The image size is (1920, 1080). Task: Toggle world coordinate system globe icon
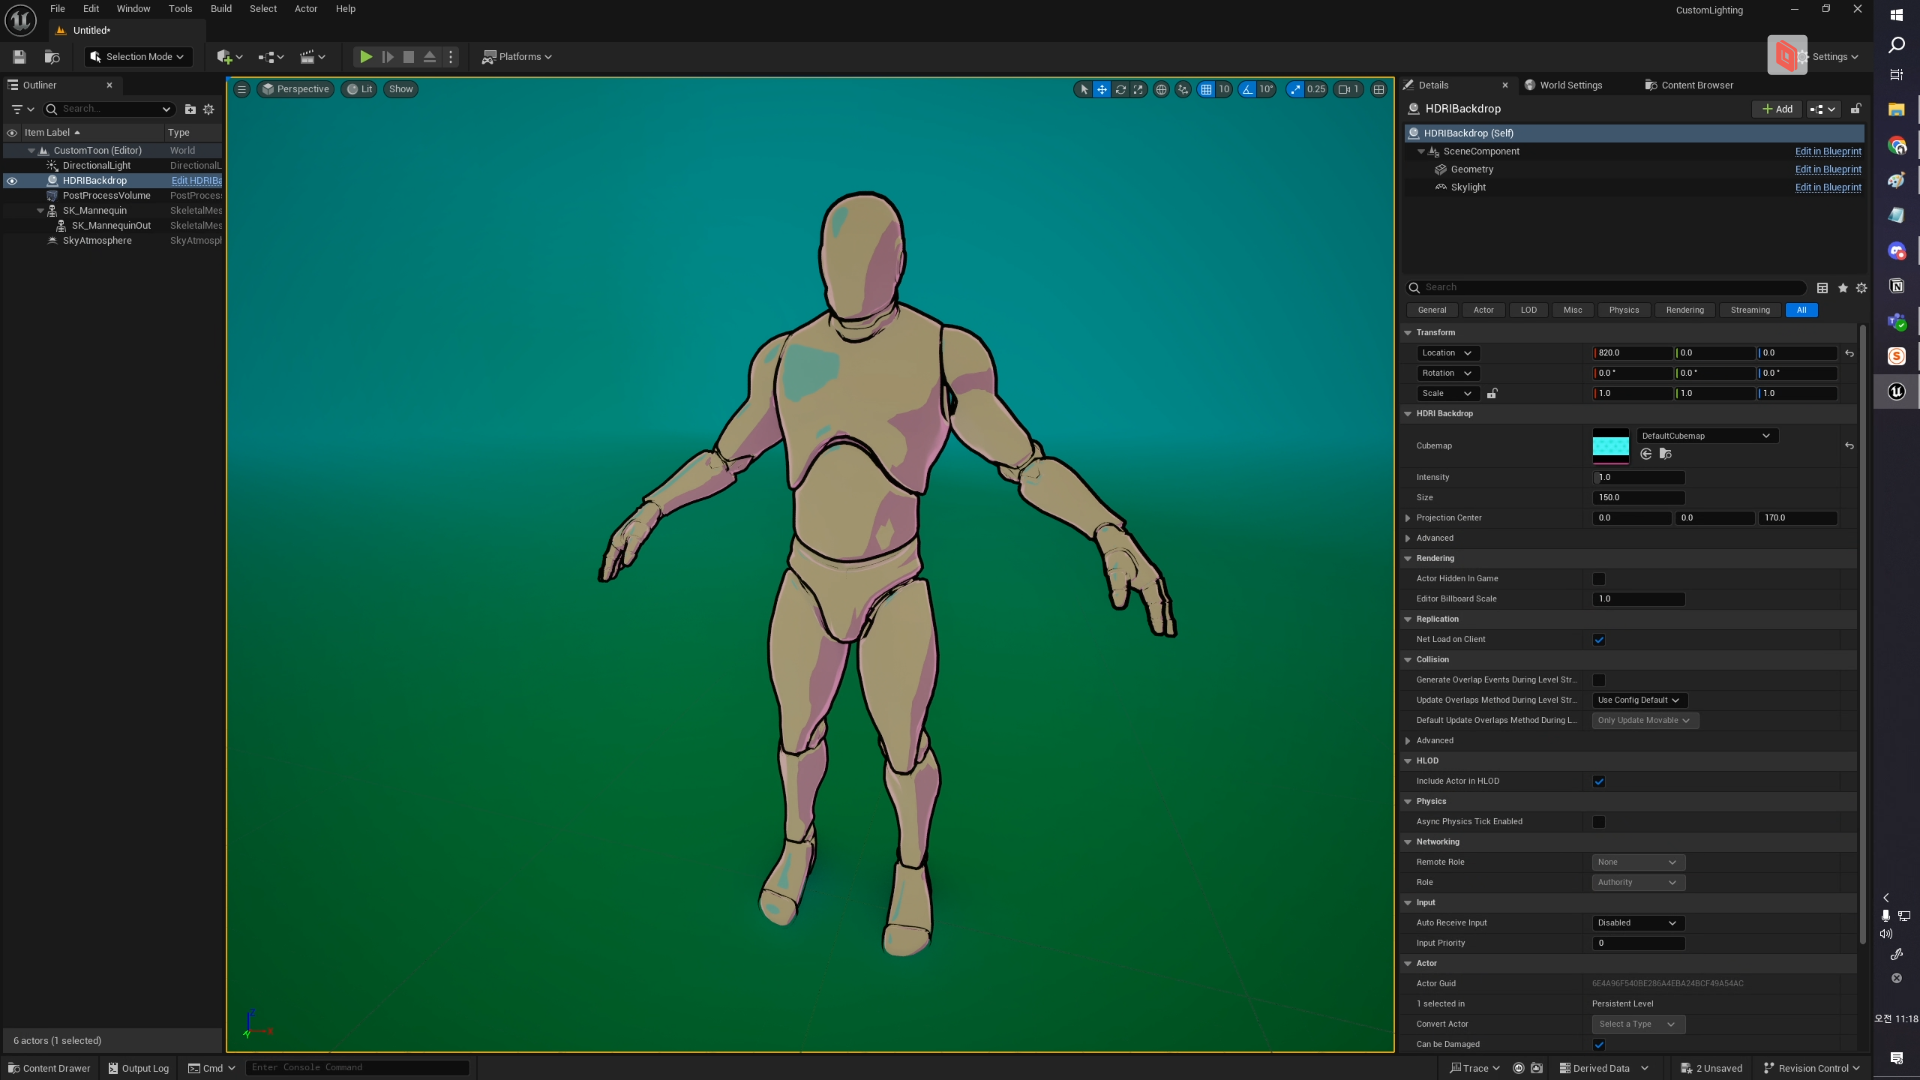[1161, 90]
